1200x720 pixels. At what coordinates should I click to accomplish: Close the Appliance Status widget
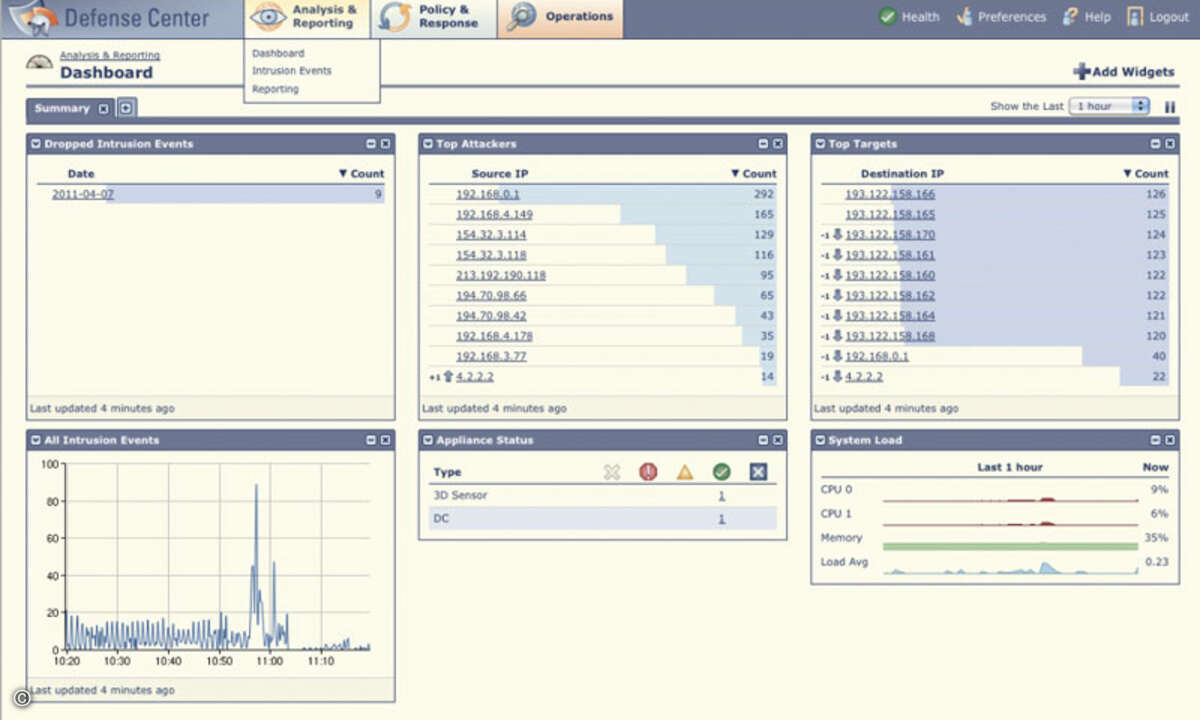(777, 440)
